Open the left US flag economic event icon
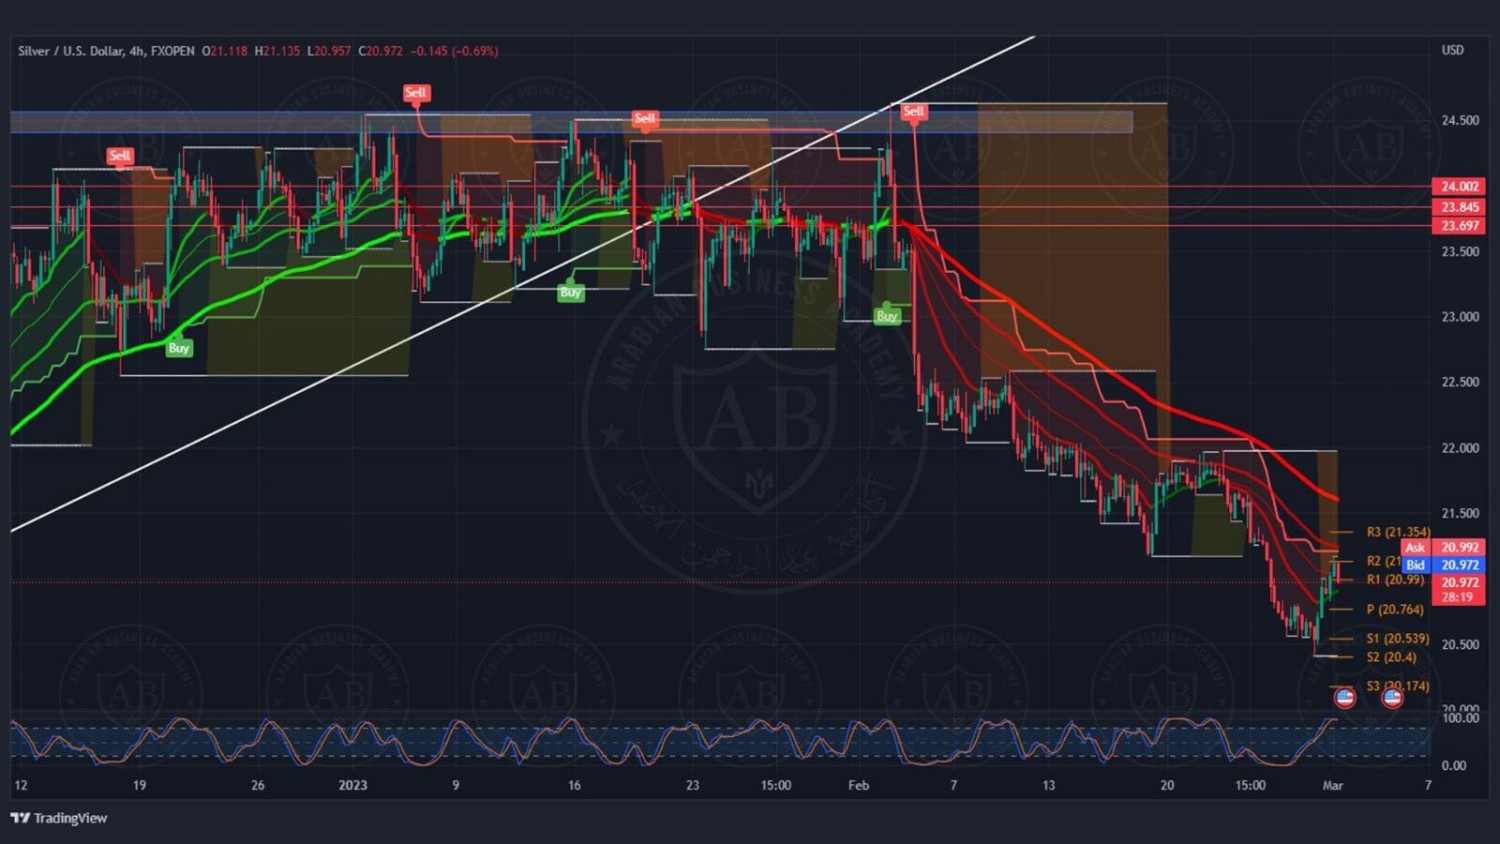Image resolution: width=1500 pixels, height=844 pixels. coord(1345,697)
